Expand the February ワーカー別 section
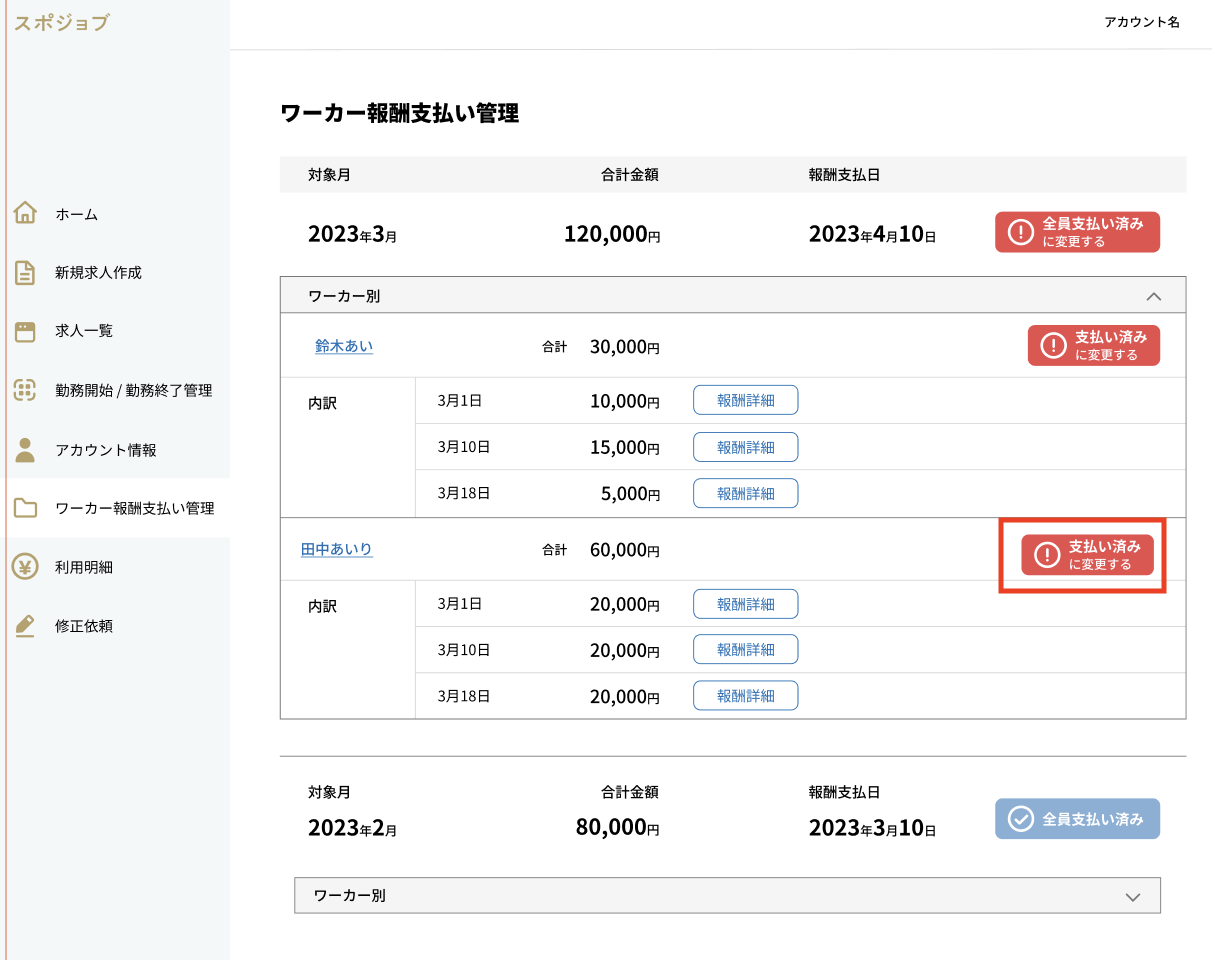The width and height of the screenshot is (1212, 960). (1132, 896)
